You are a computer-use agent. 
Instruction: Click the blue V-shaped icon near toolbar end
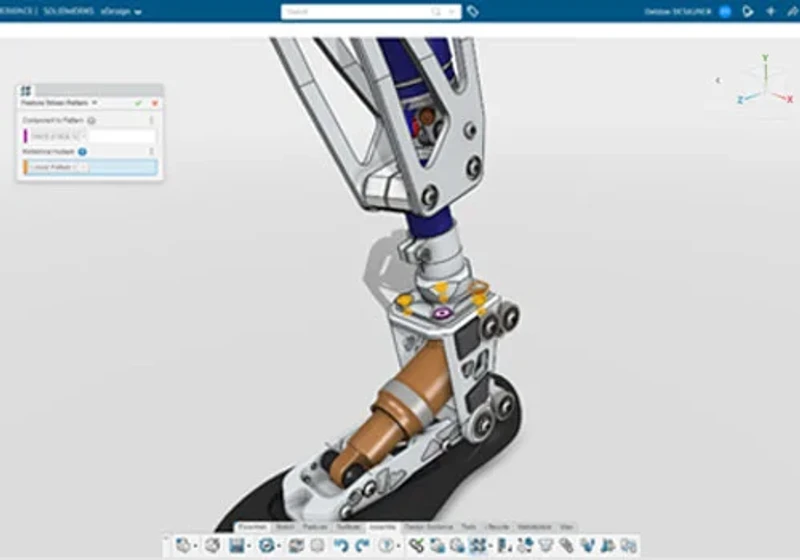pos(587,546)
